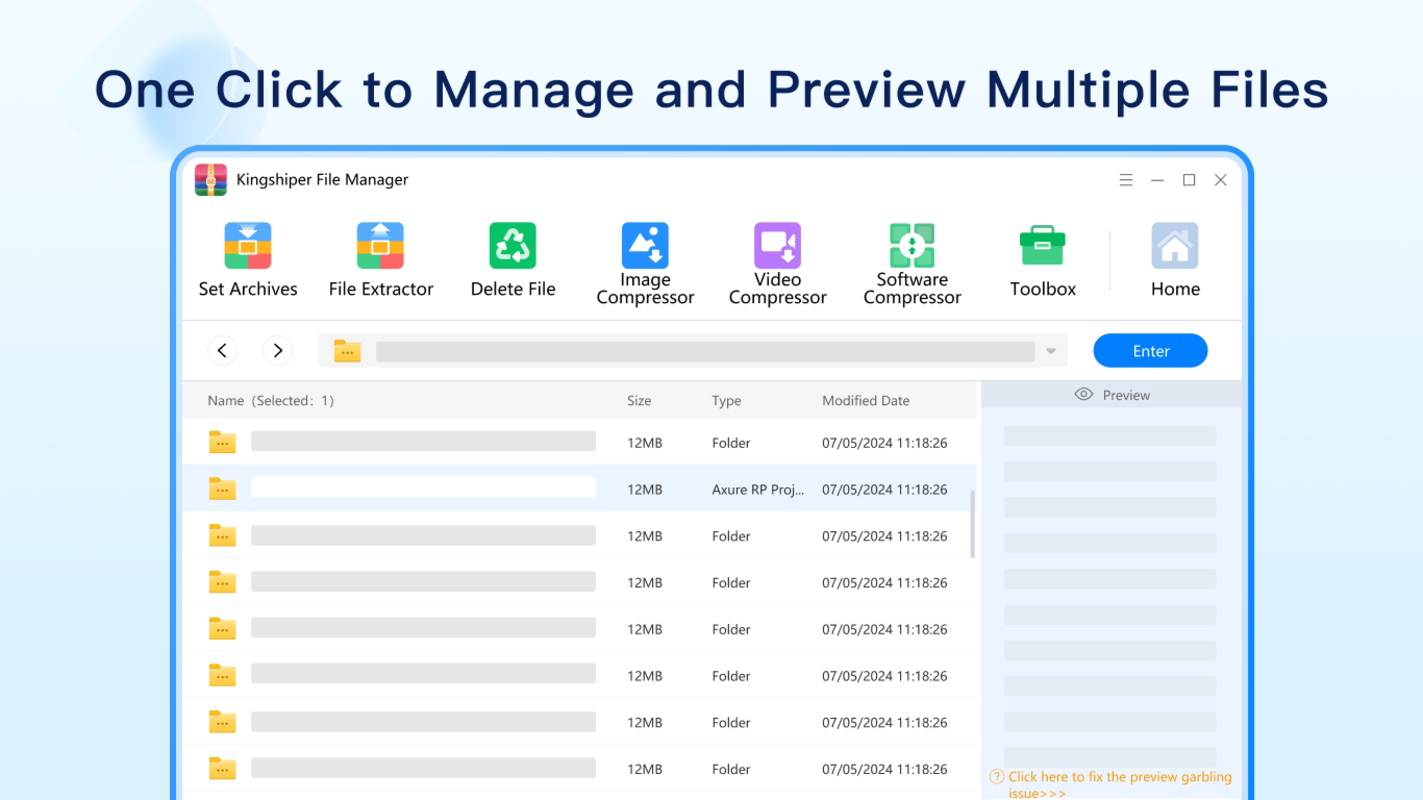Click the Enter button

coord(1151,351)
